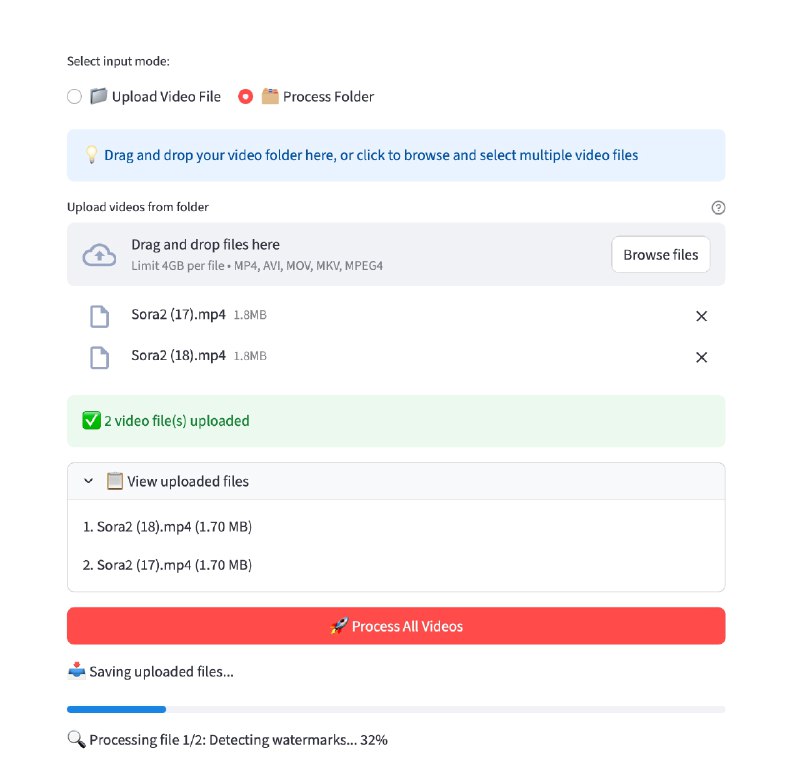The width and height of the screenshot is (800, 757).
Task: Click the clipboard icon before View uploaded files
Action: pyautogui.click(x=114, y=481)
